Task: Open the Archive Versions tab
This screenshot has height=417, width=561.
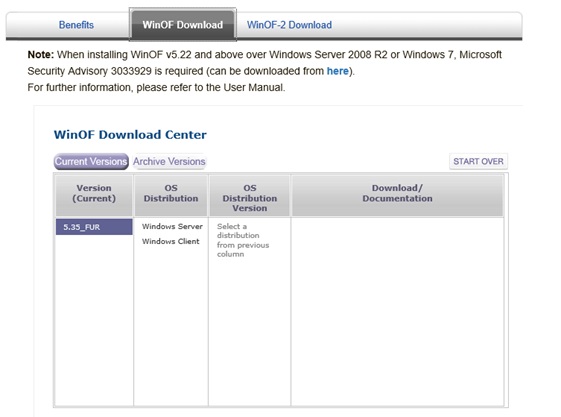Action: 169,162
